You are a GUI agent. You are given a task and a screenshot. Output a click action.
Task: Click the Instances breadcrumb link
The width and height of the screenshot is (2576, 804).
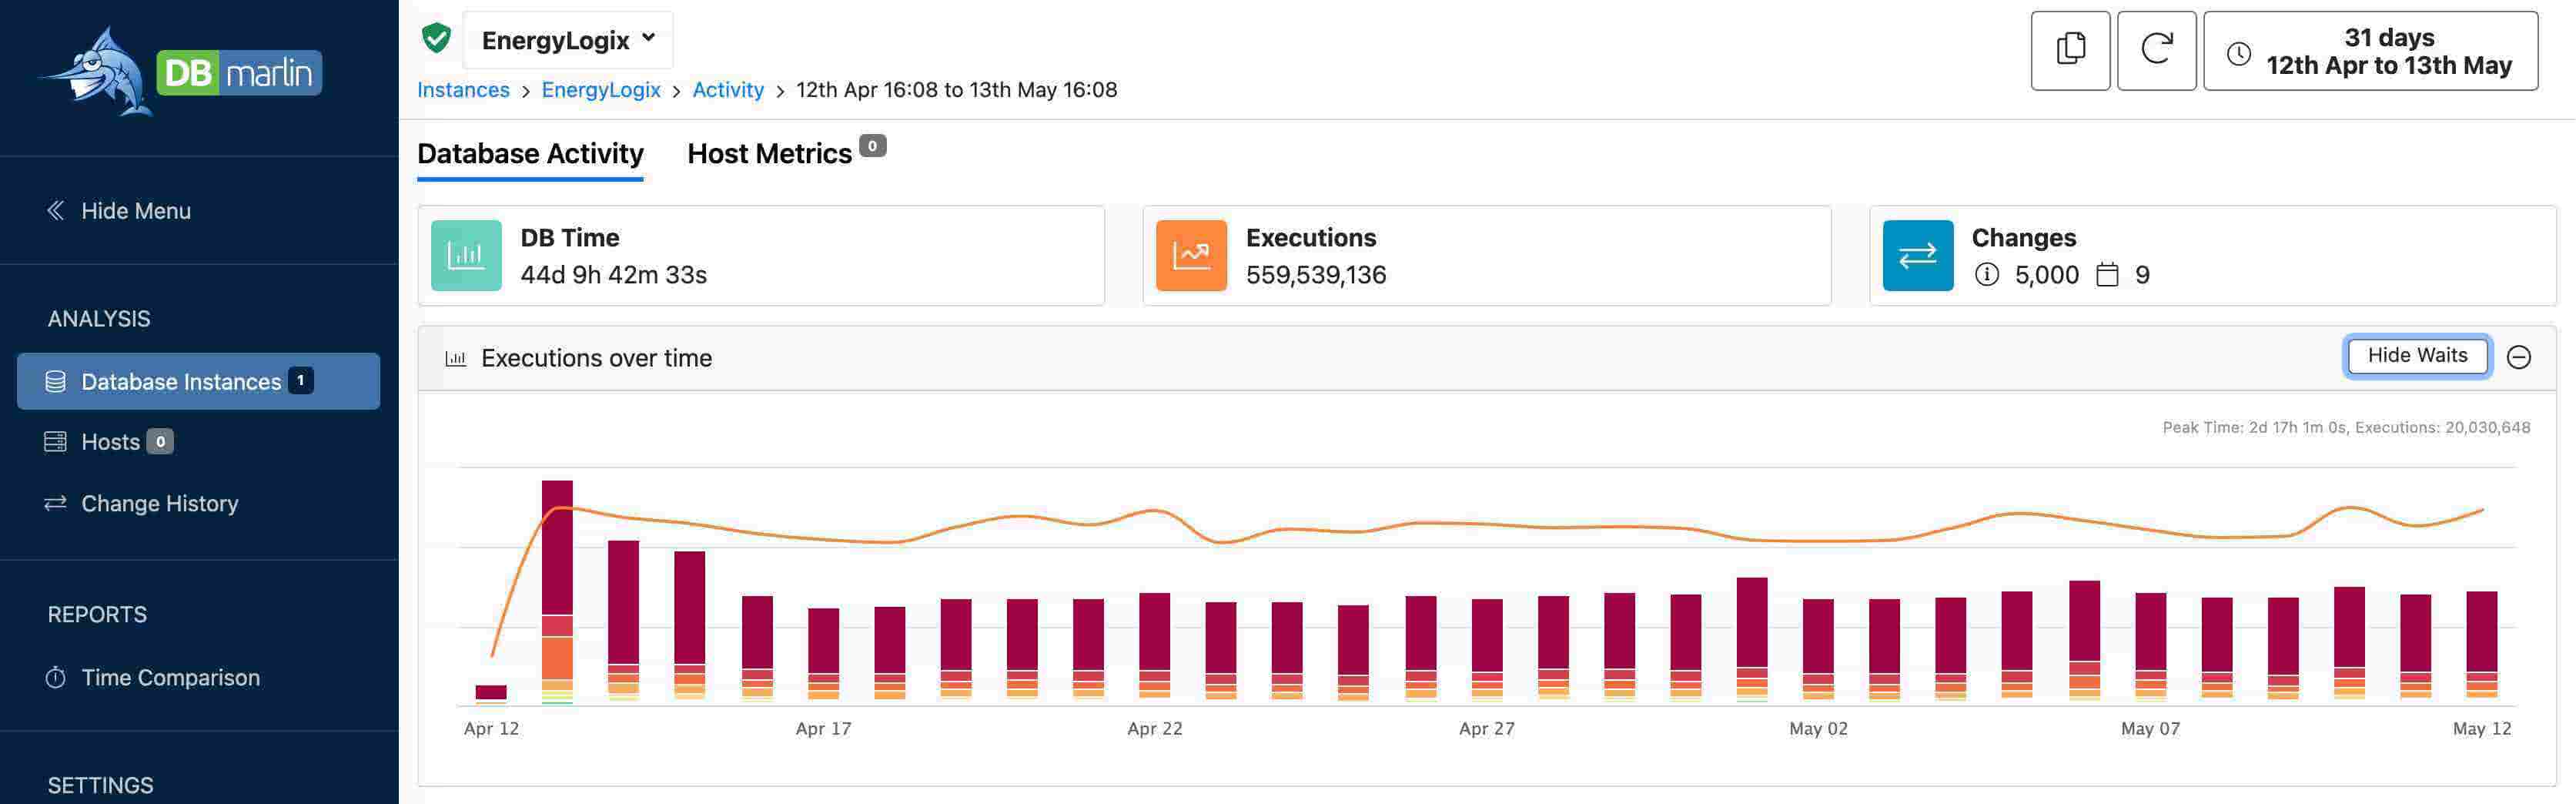[463, 90]
